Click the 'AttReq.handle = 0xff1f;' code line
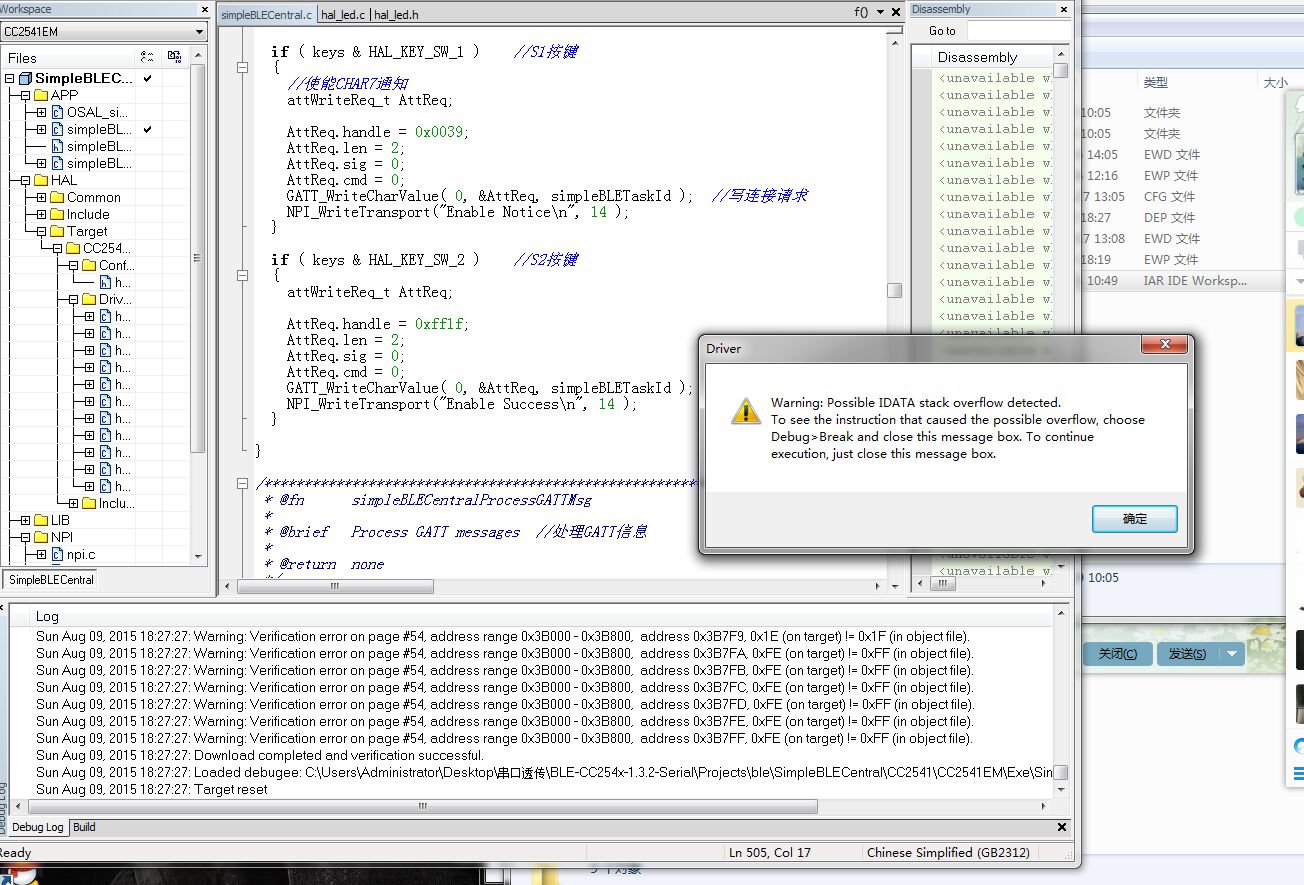Image resolution: width=1304 pixels, height=885 pixels. click(x=378, y=324)
